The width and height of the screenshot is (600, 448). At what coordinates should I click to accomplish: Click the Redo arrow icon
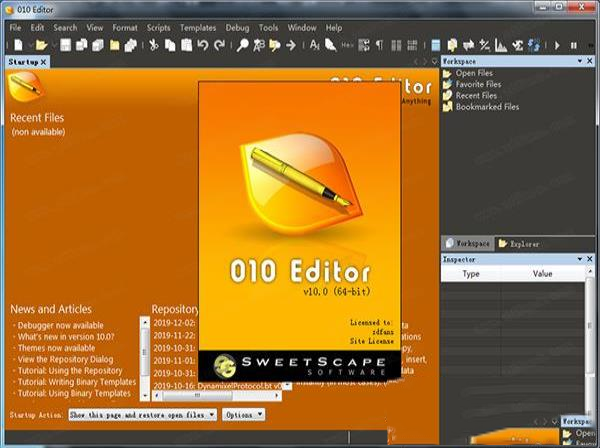[x=219, y=45]
